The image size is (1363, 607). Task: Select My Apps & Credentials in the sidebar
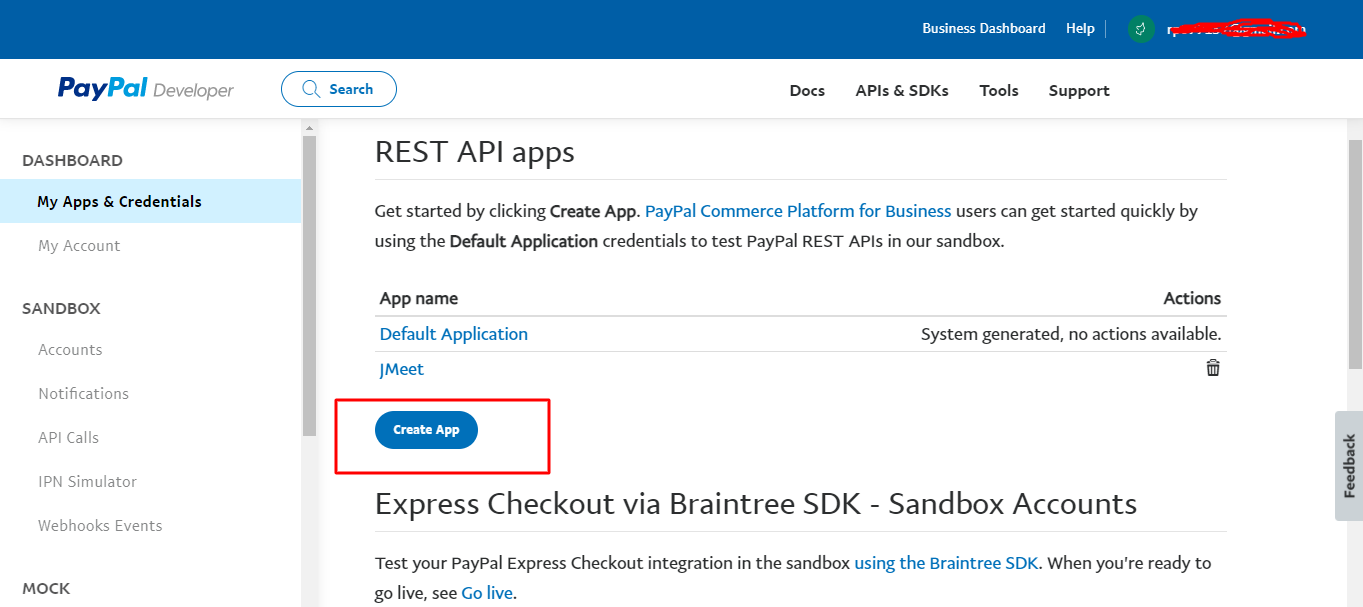coord(119,201)
